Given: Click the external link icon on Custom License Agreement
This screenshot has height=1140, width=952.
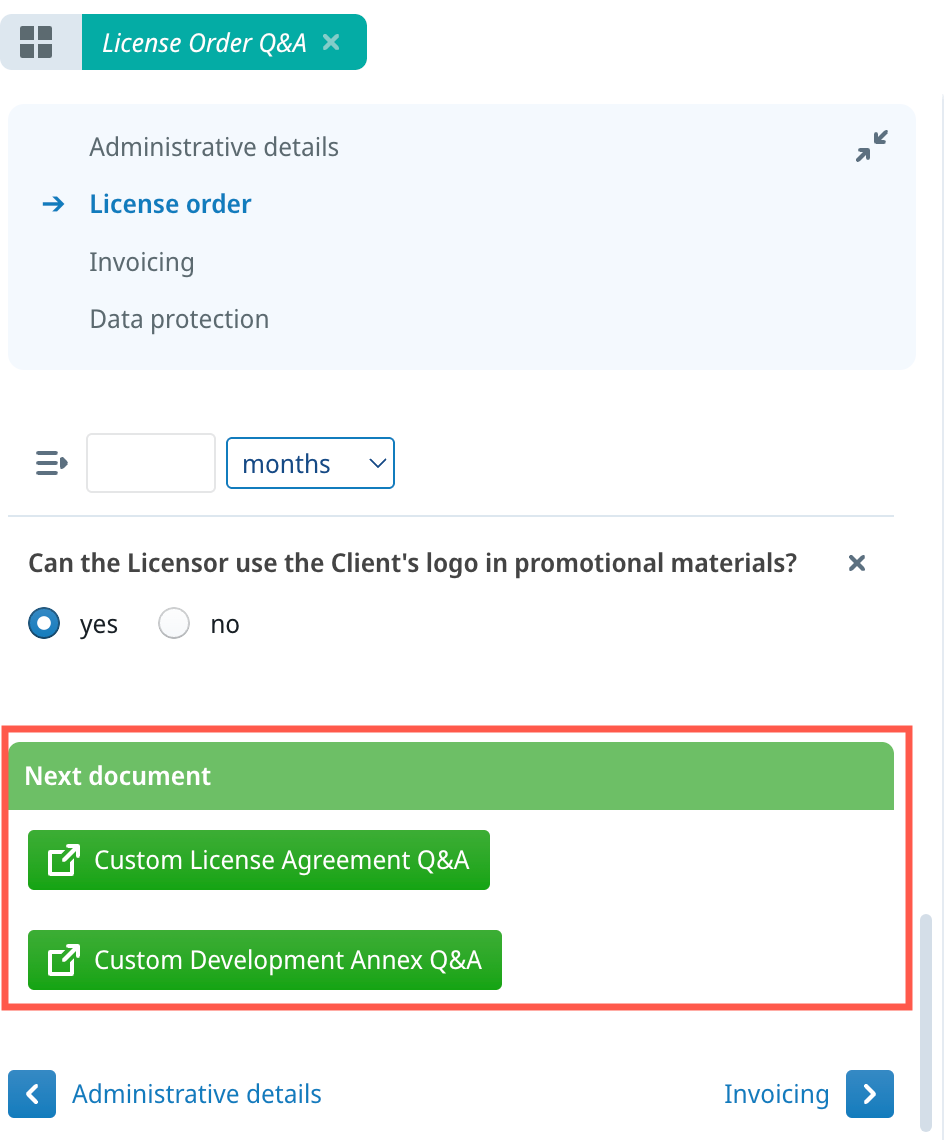Looking at the screenshot, I should click(64, 860).
